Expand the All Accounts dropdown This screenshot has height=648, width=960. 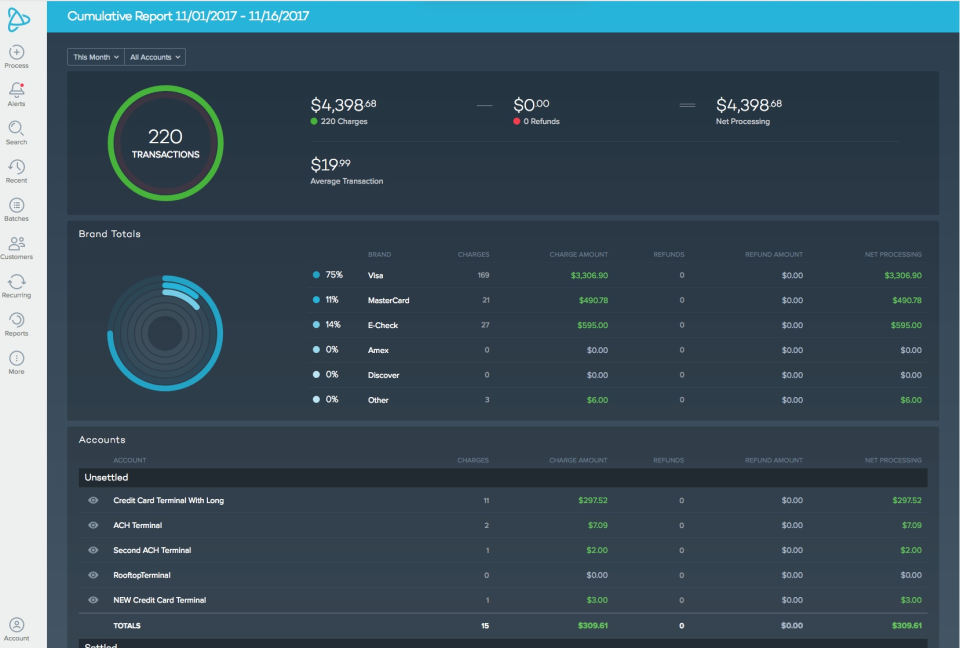[155, 57]
